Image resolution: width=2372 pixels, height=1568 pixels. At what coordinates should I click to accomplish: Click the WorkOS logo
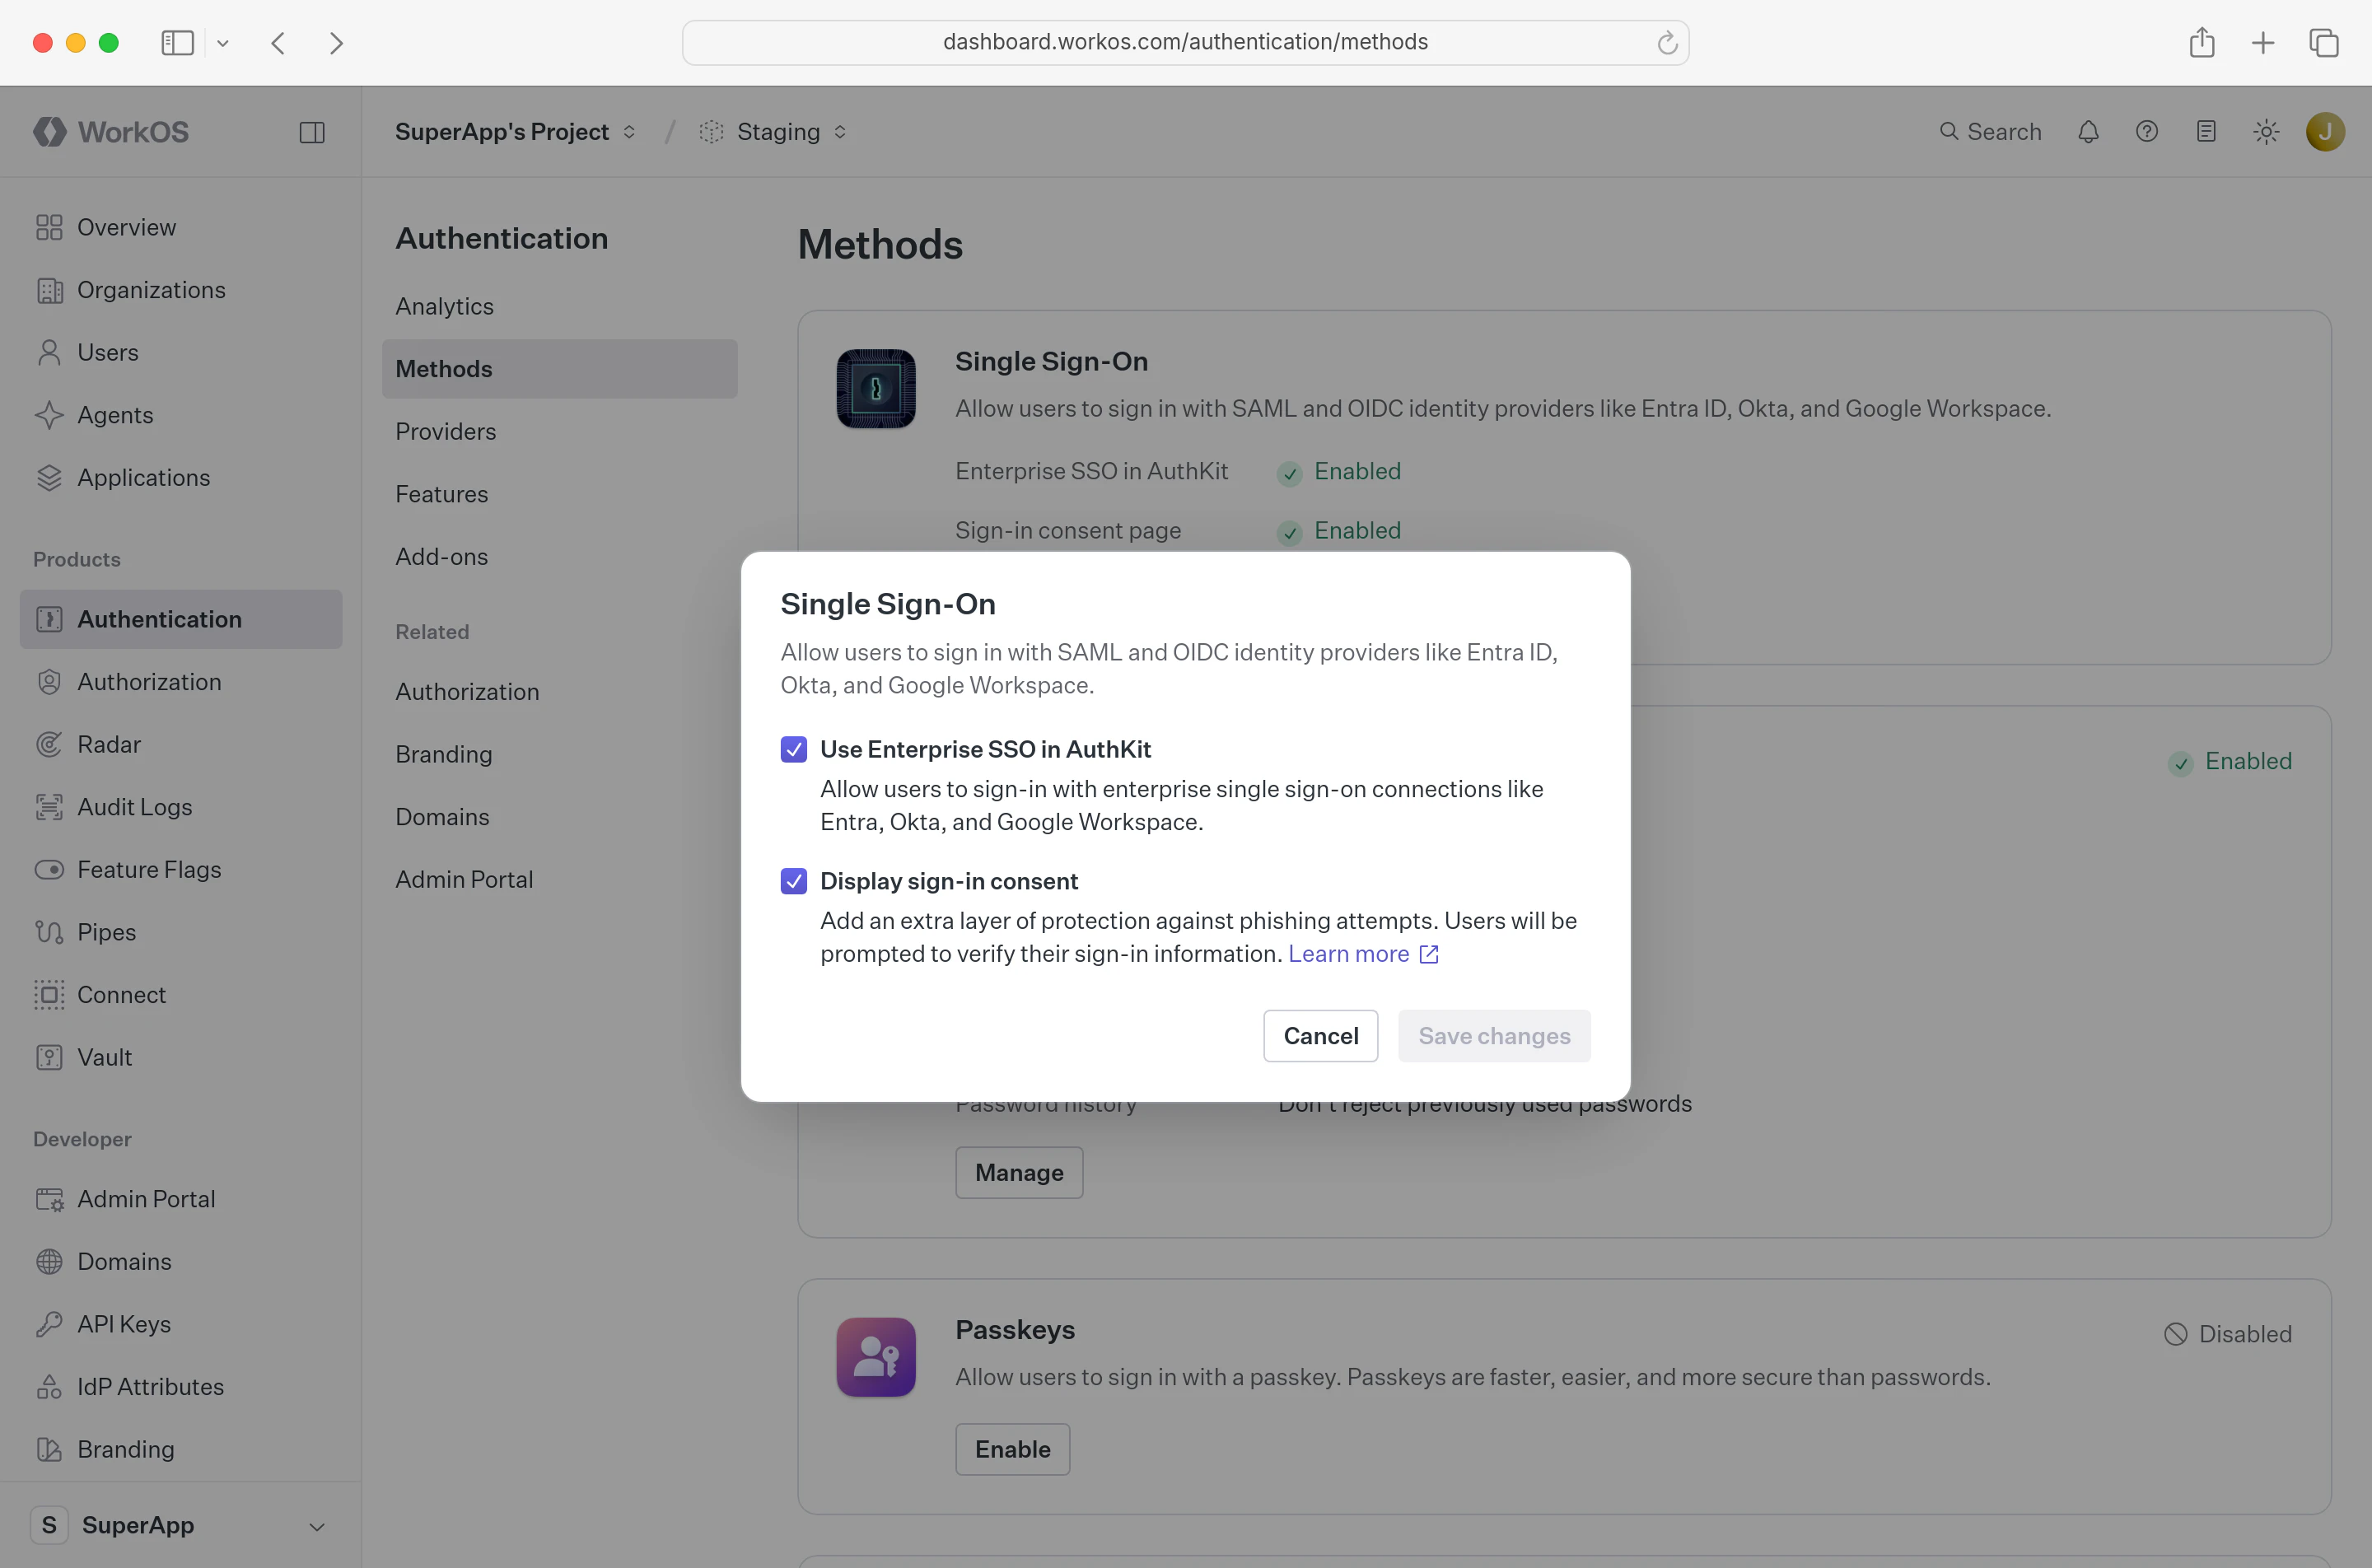coord(111,132)
